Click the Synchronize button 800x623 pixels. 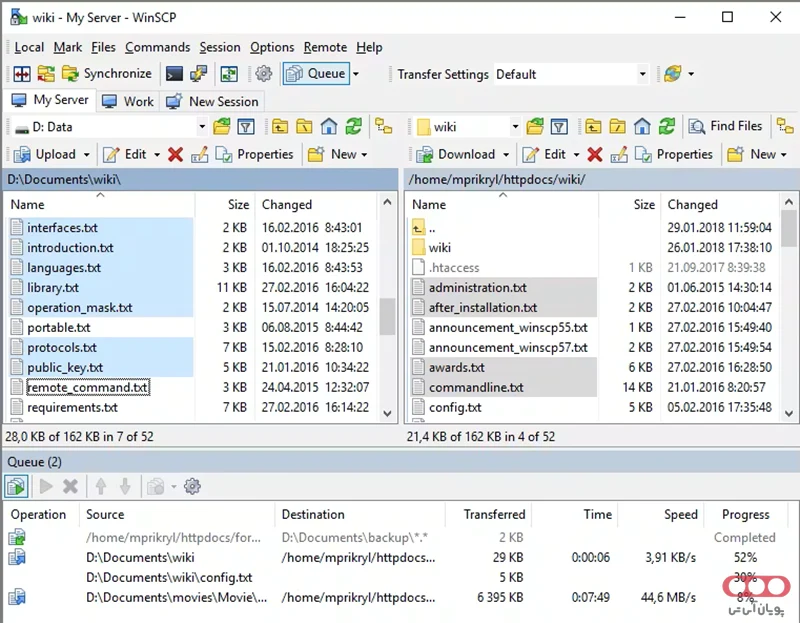[x=107, y=74]
